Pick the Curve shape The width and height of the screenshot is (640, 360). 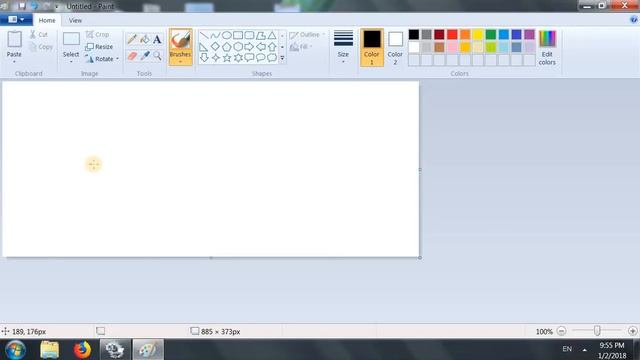pyautogui.click(x=215, y=36)
